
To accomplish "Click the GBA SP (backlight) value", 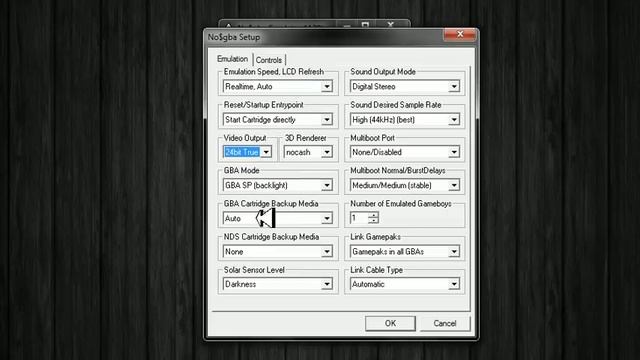I will 256,185.
